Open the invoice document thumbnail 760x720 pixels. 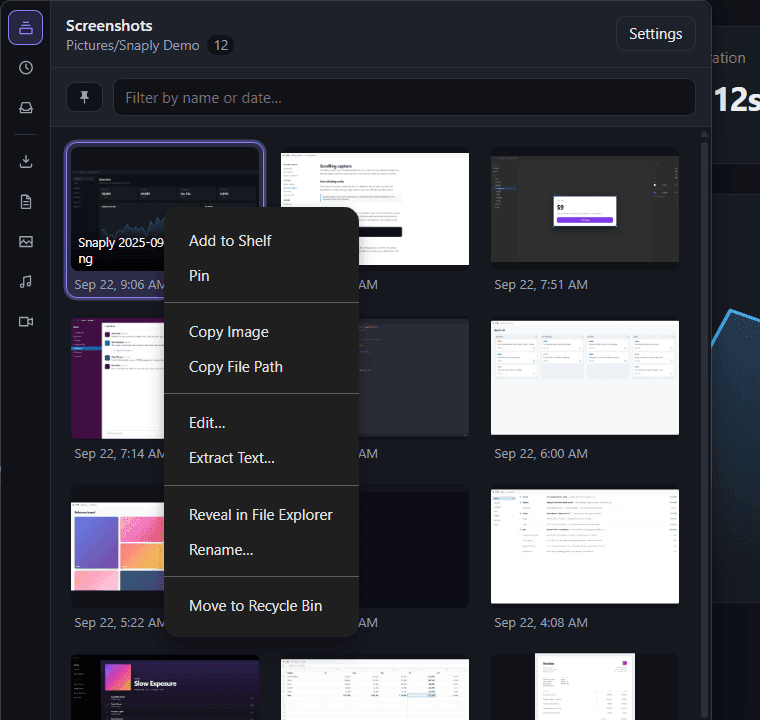pyautogui.click(x=585, y=687)
